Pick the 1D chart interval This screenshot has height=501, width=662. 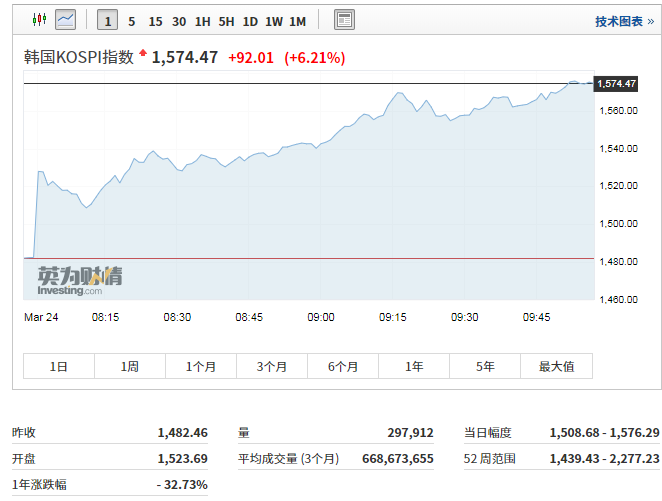click(x=250, y=21)
